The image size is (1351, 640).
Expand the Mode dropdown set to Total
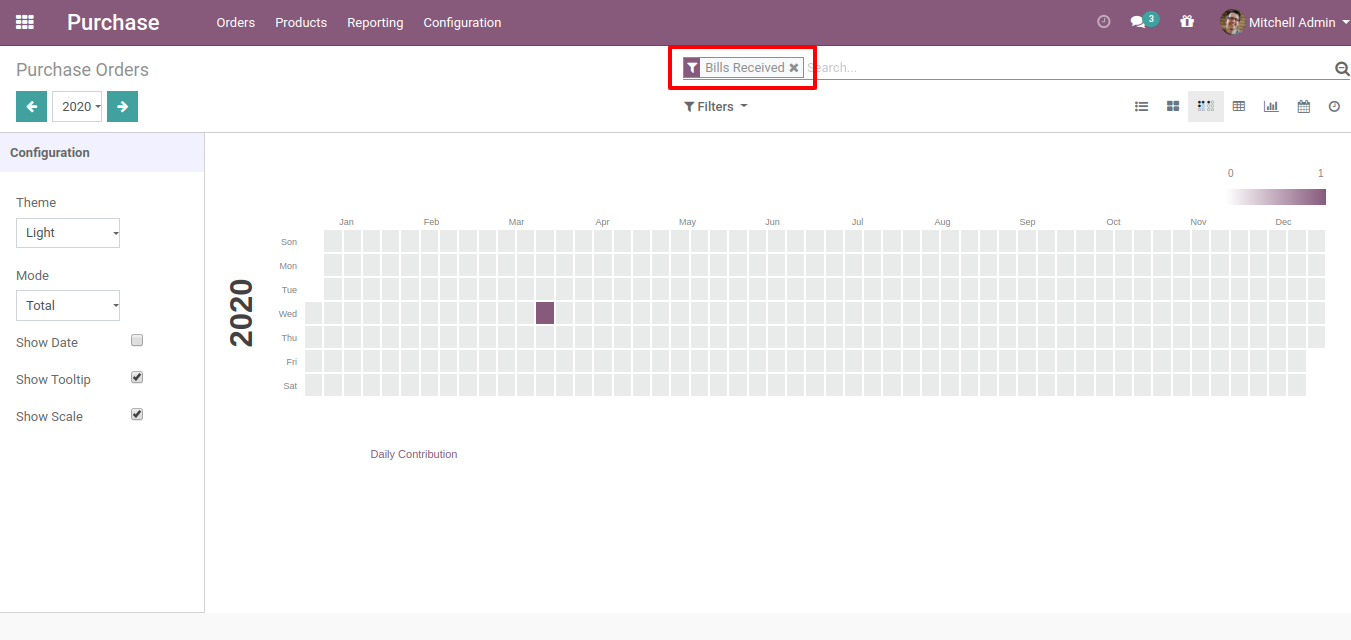coord(68,306)
